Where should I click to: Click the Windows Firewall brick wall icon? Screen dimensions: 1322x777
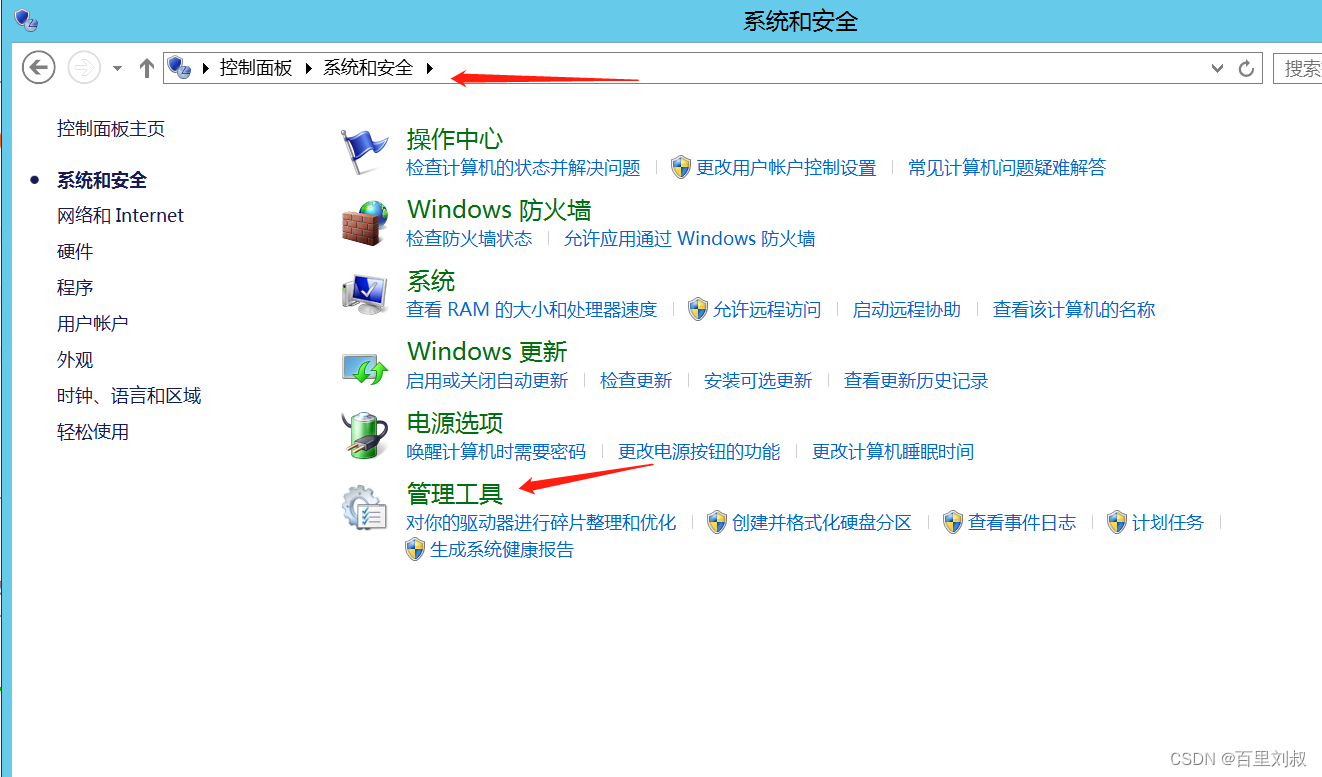pyautogui.click(x=364, y=223)
